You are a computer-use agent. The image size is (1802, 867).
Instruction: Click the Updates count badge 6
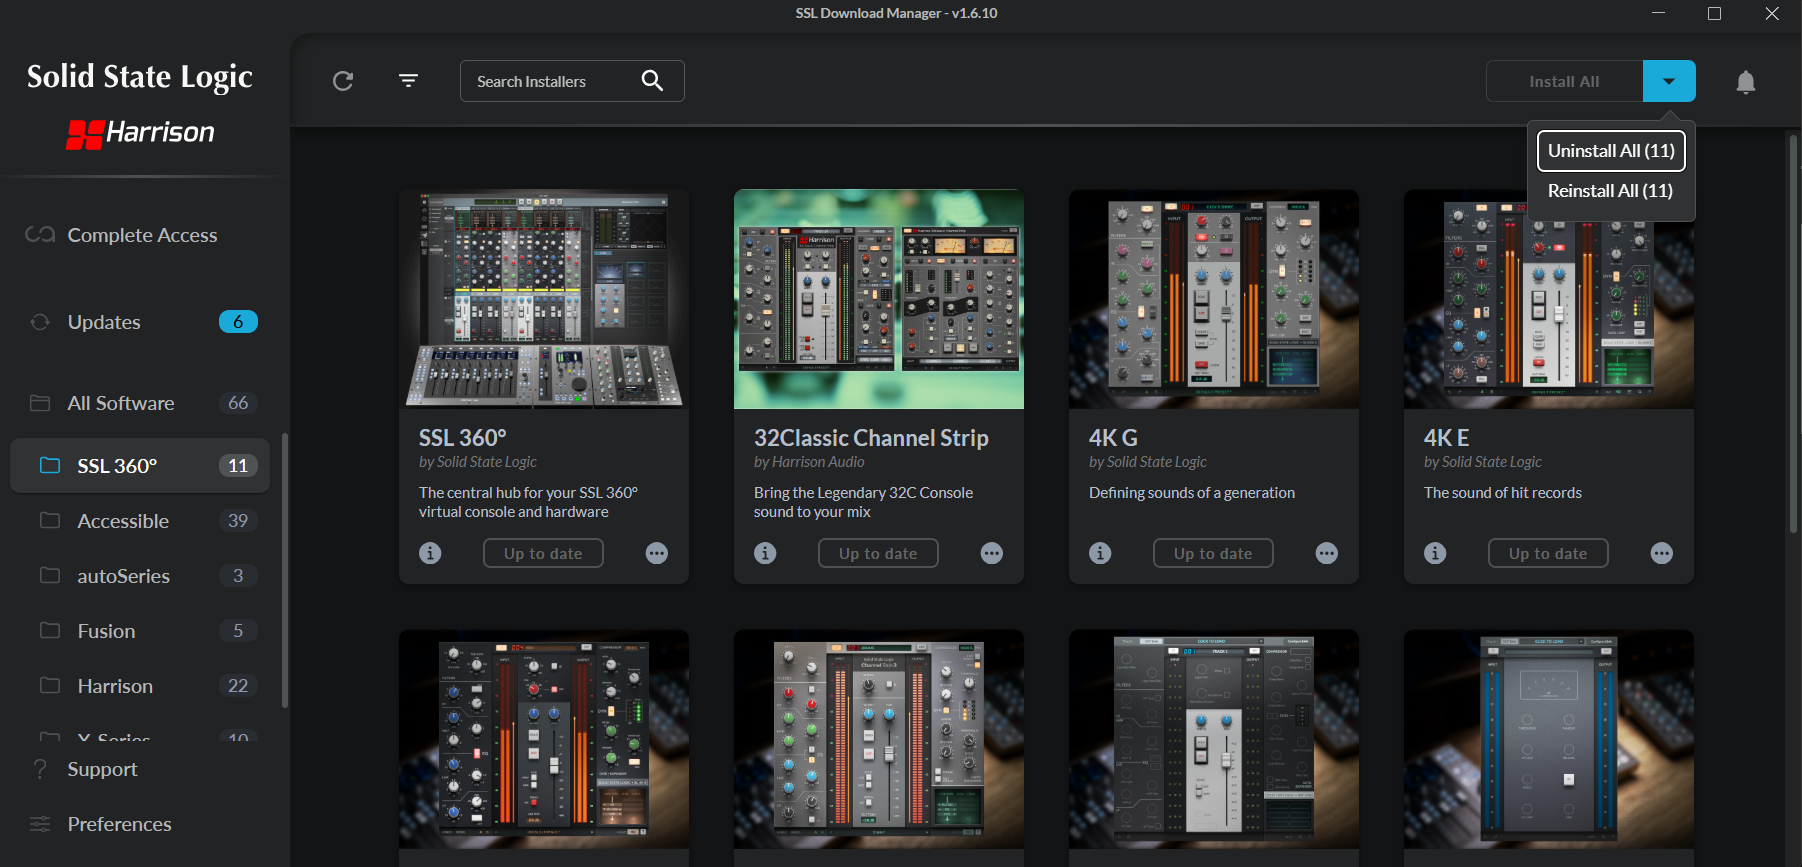238,322
